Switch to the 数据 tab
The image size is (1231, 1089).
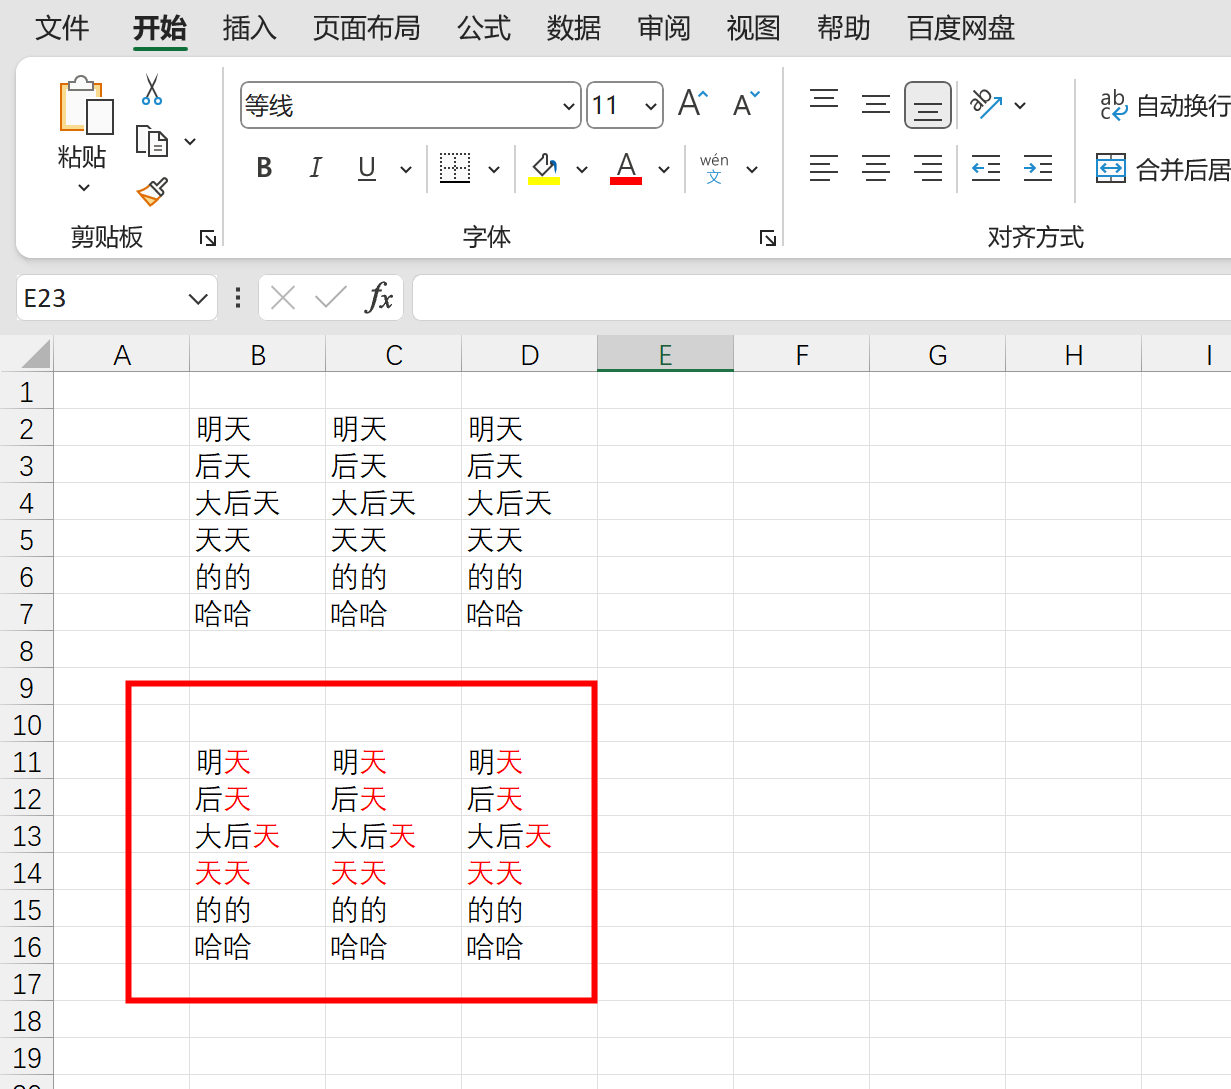574,28
